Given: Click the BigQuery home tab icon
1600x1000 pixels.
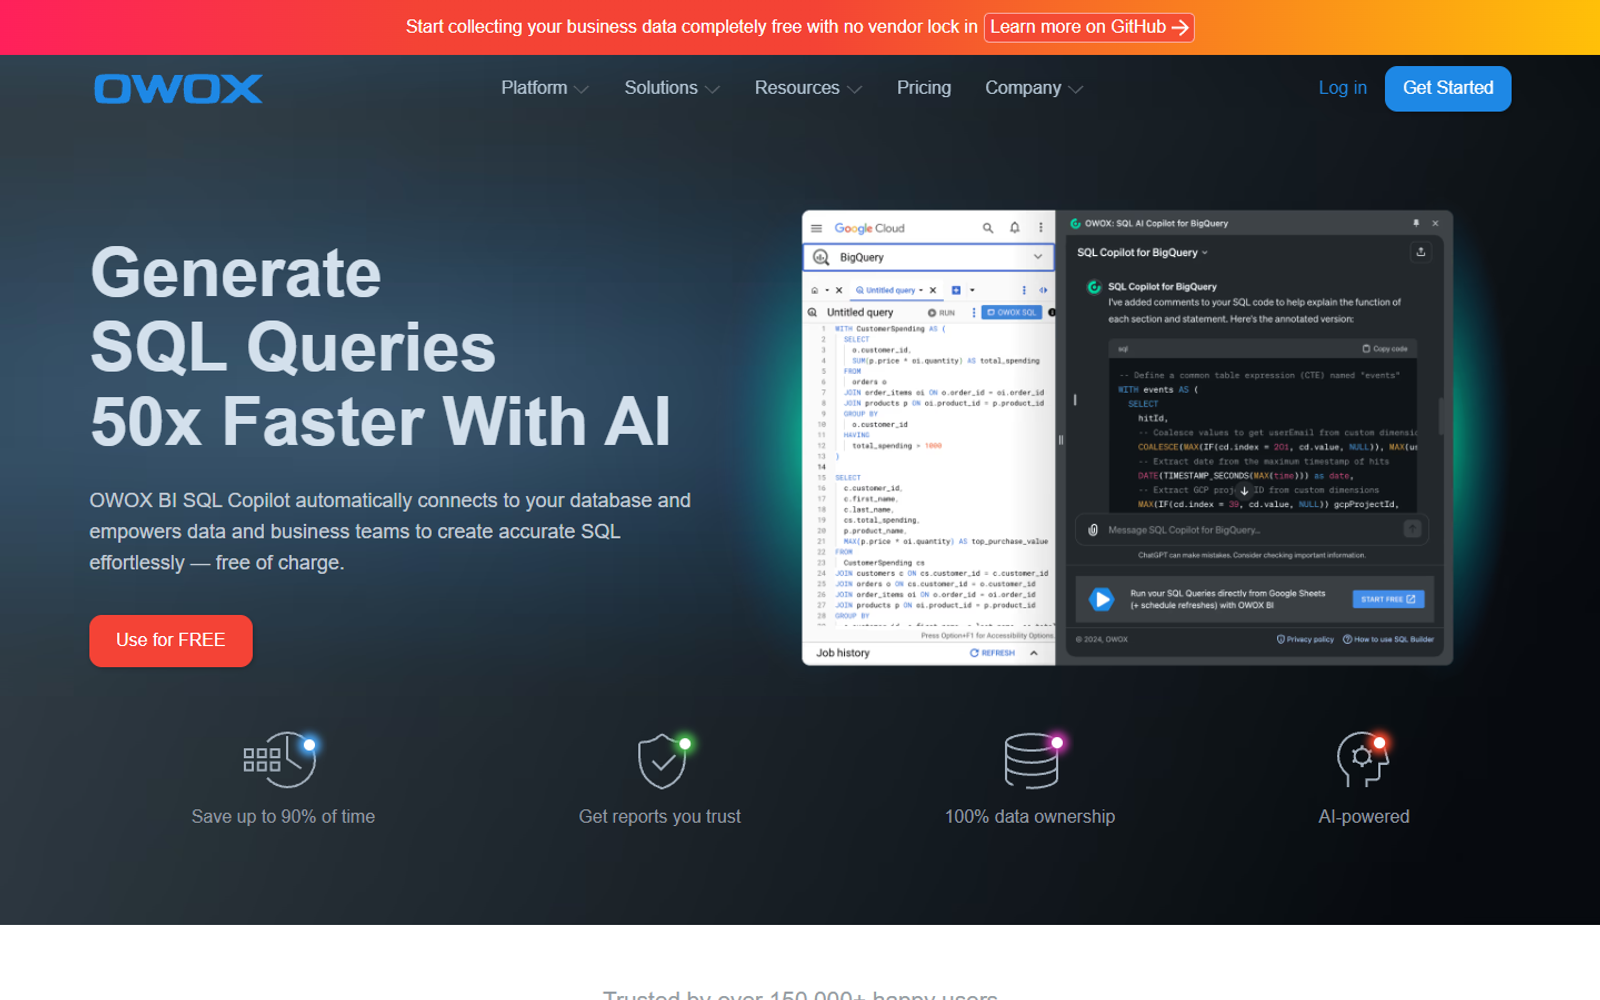Looking at the screenshot, I should pyautogui.click(x=815, y=290).
